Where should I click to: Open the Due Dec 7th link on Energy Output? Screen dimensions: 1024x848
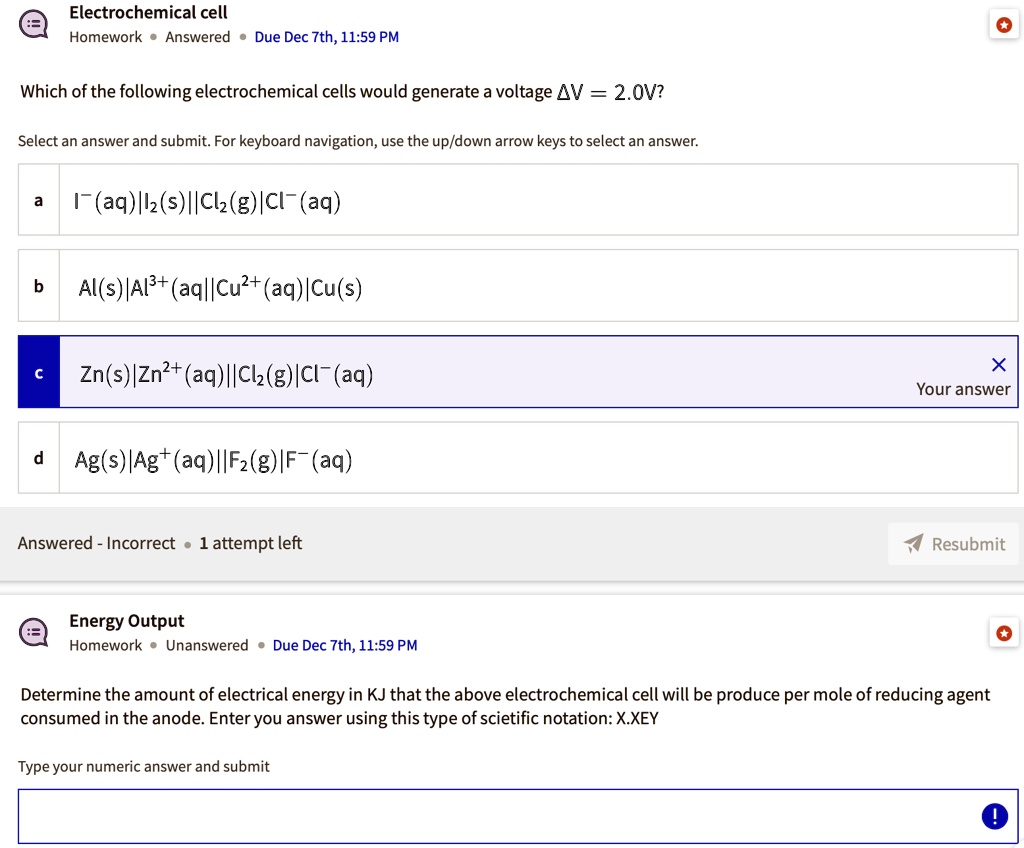(x=344, y=645)
